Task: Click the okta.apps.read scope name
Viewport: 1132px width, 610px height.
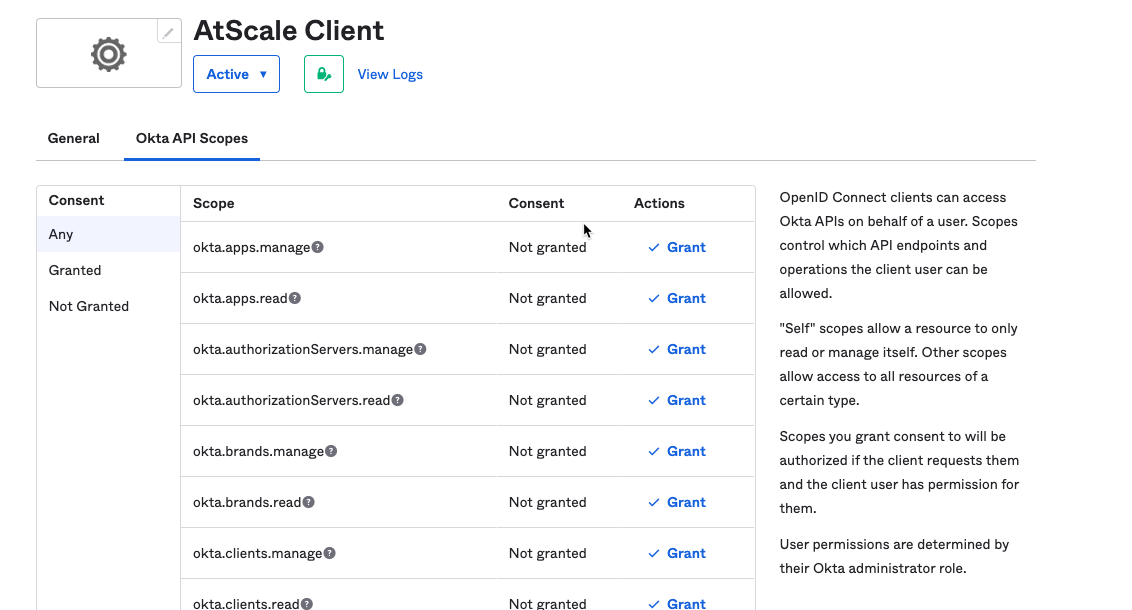Action: pos(240,298)
